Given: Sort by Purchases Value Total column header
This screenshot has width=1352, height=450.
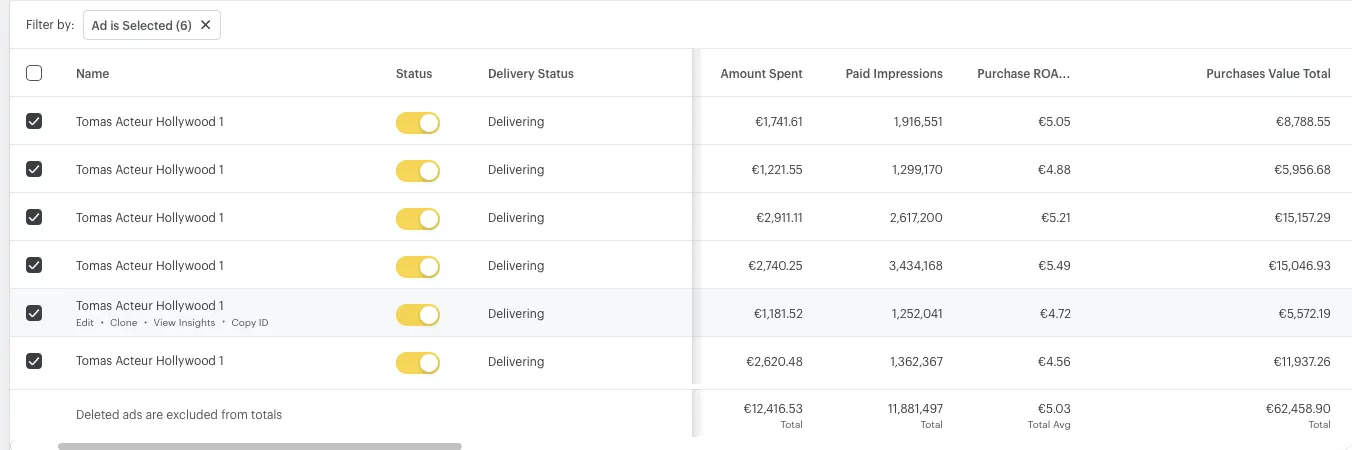Looking at the screenshot, I should [x=1268, y=73].
